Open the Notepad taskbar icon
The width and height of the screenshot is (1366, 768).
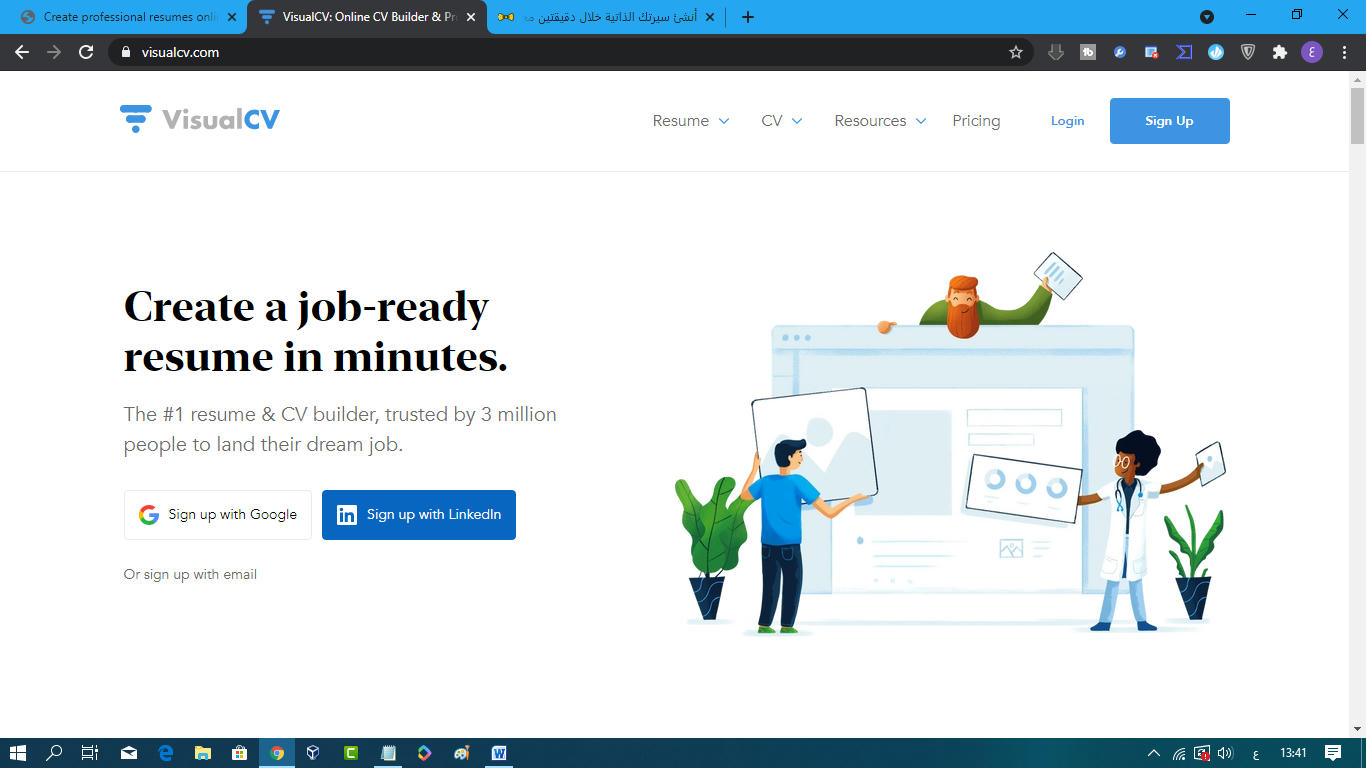coord(388,753)
